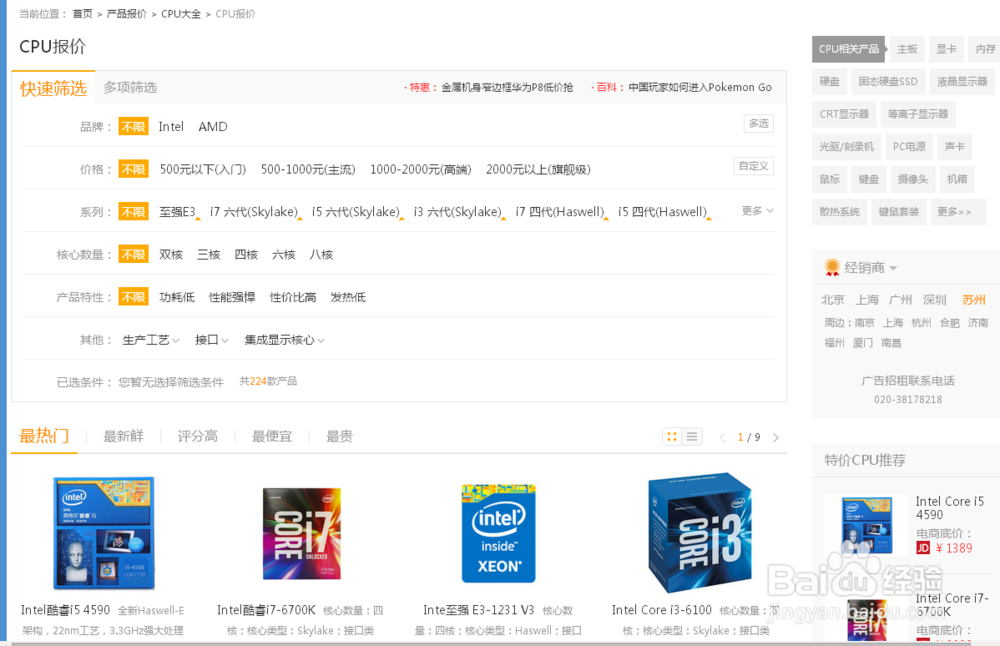Image resolution: width=1000 pixels, height=646 pixels.
Task: Open 固态硬盘SSD category
Action: tap(888, 82)
